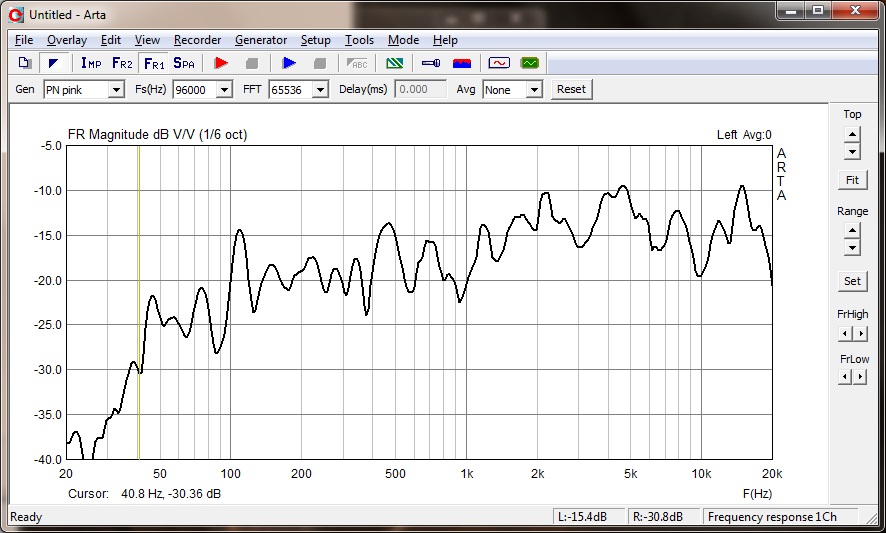Click the green waveform icon
The image size is (886, 533).
[529, 63]
